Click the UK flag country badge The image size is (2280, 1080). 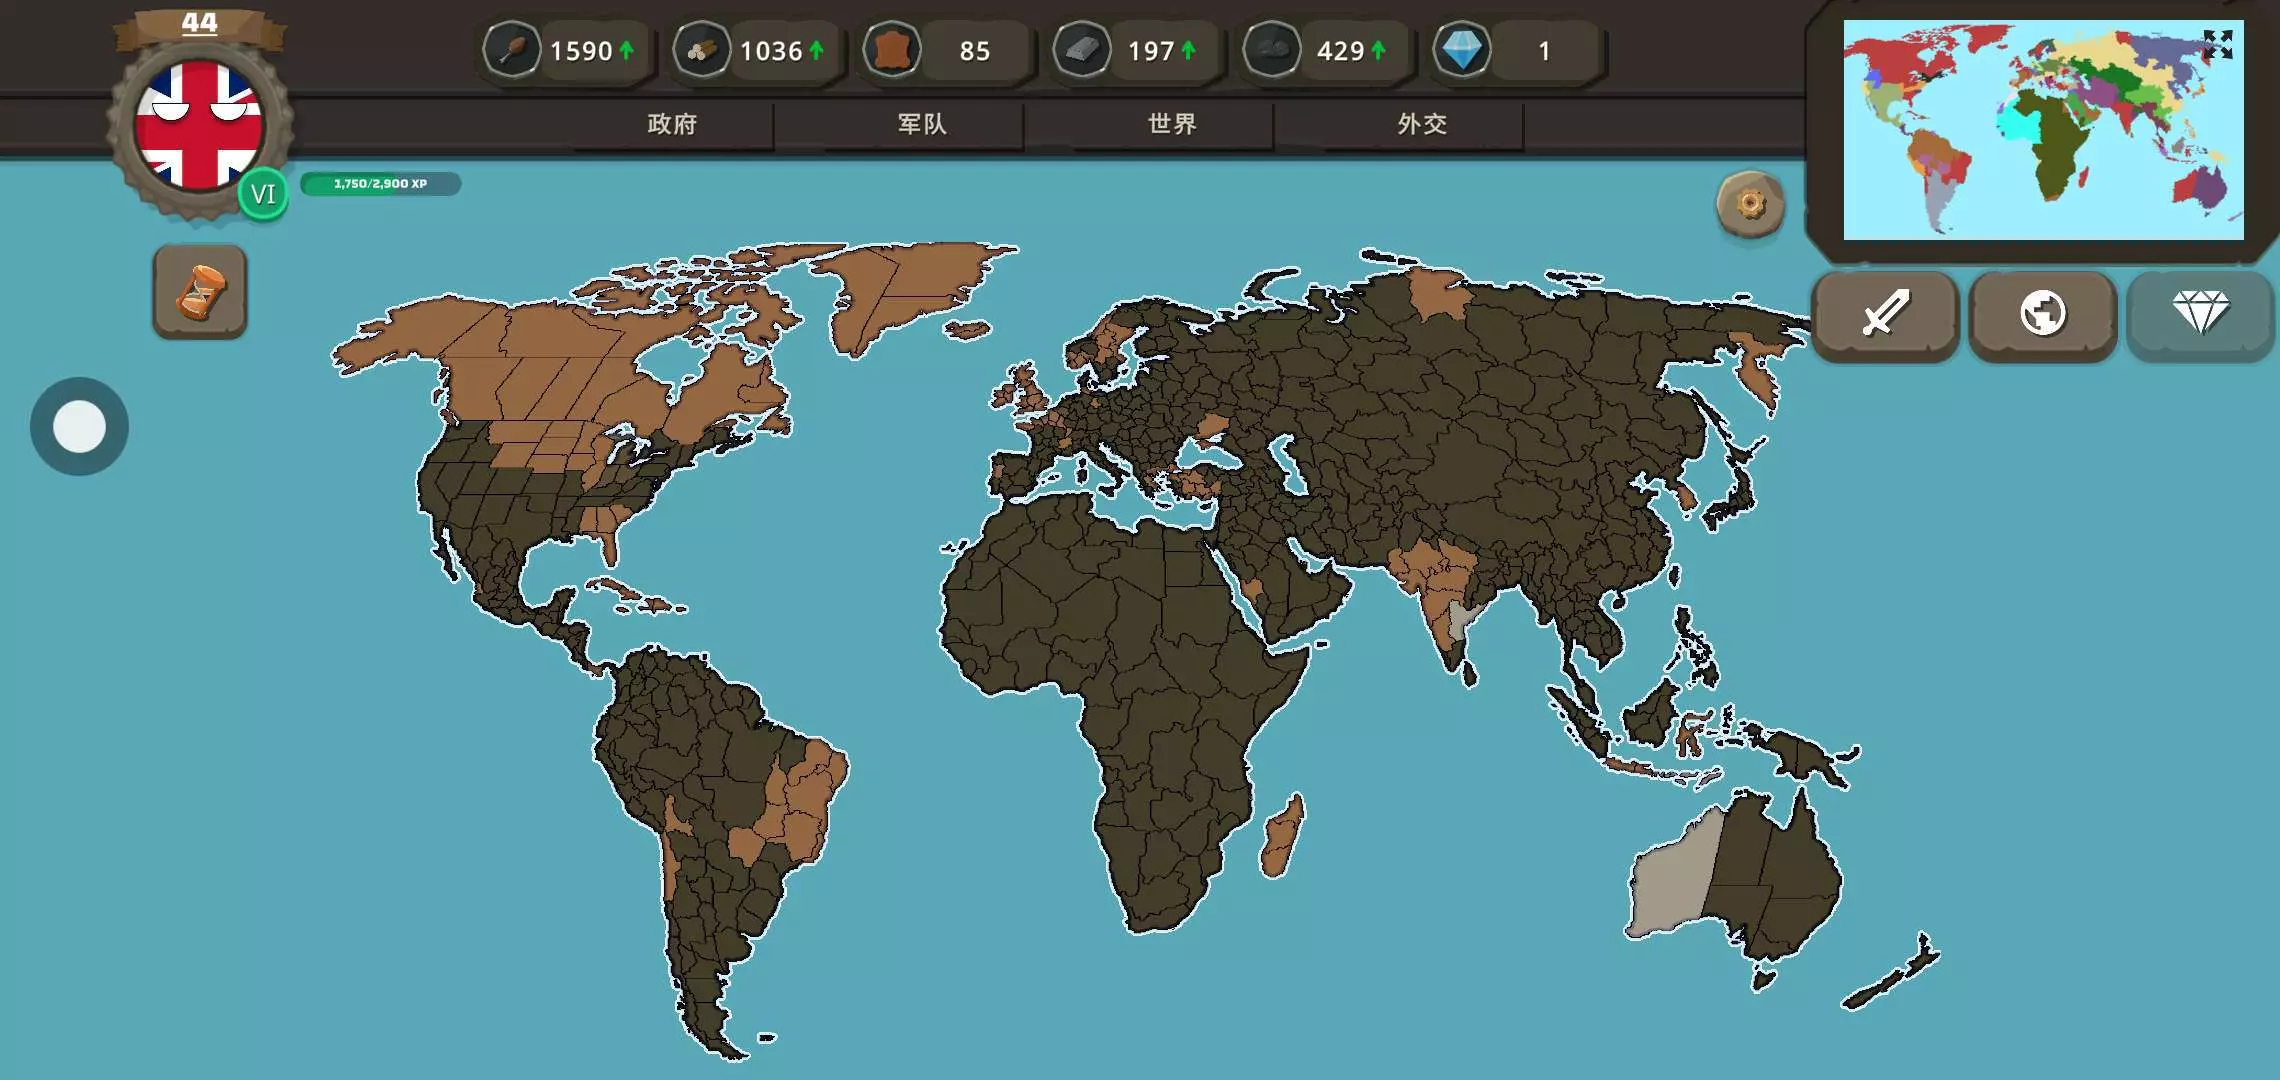199,126
